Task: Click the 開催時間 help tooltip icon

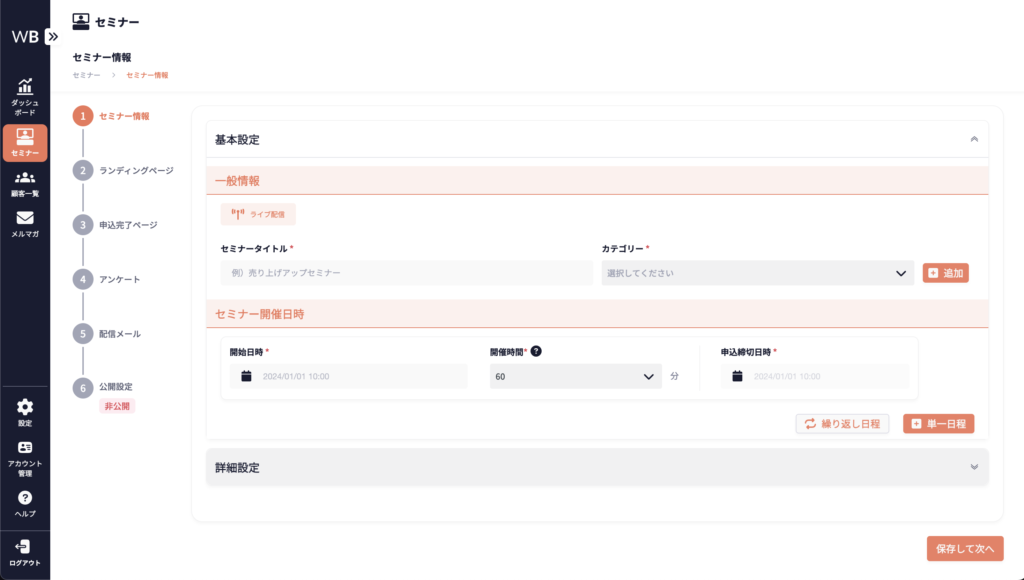Action: (x=536, y=351)
